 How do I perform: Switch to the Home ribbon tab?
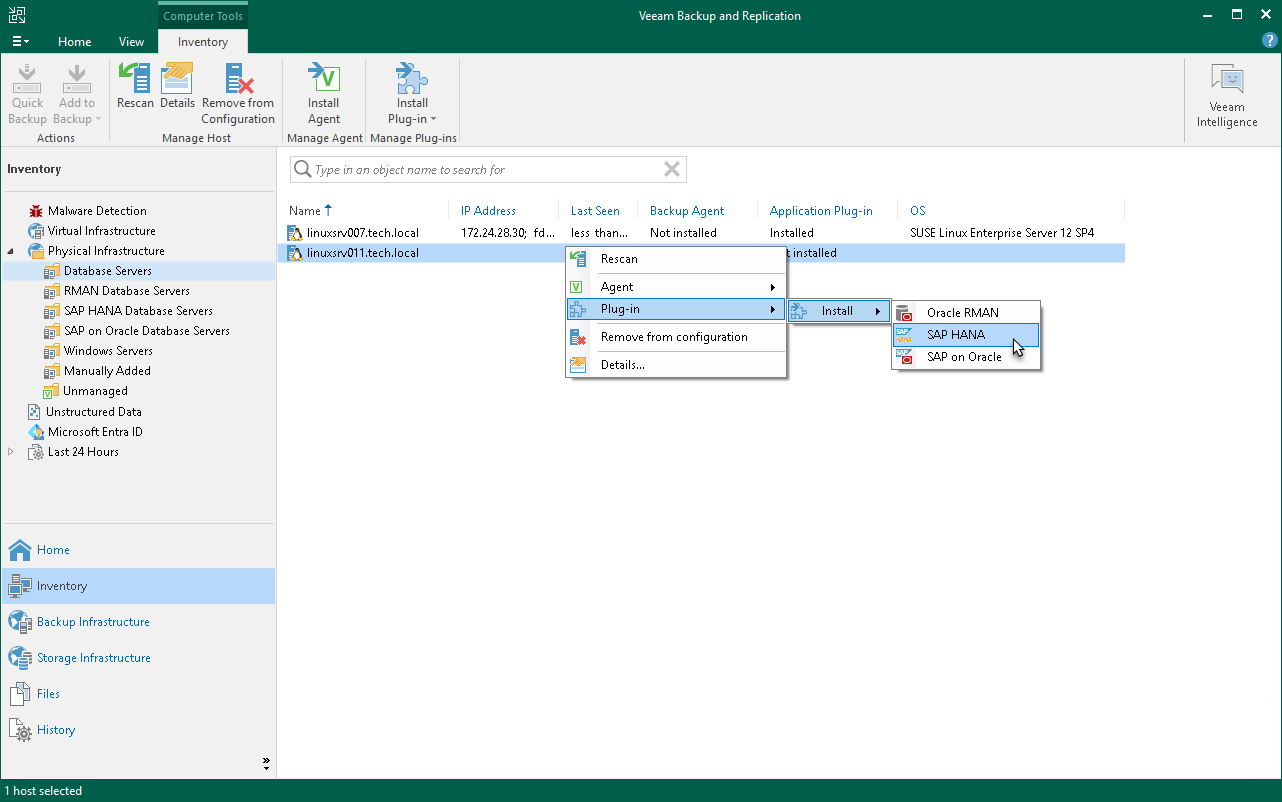click(74, 42)
